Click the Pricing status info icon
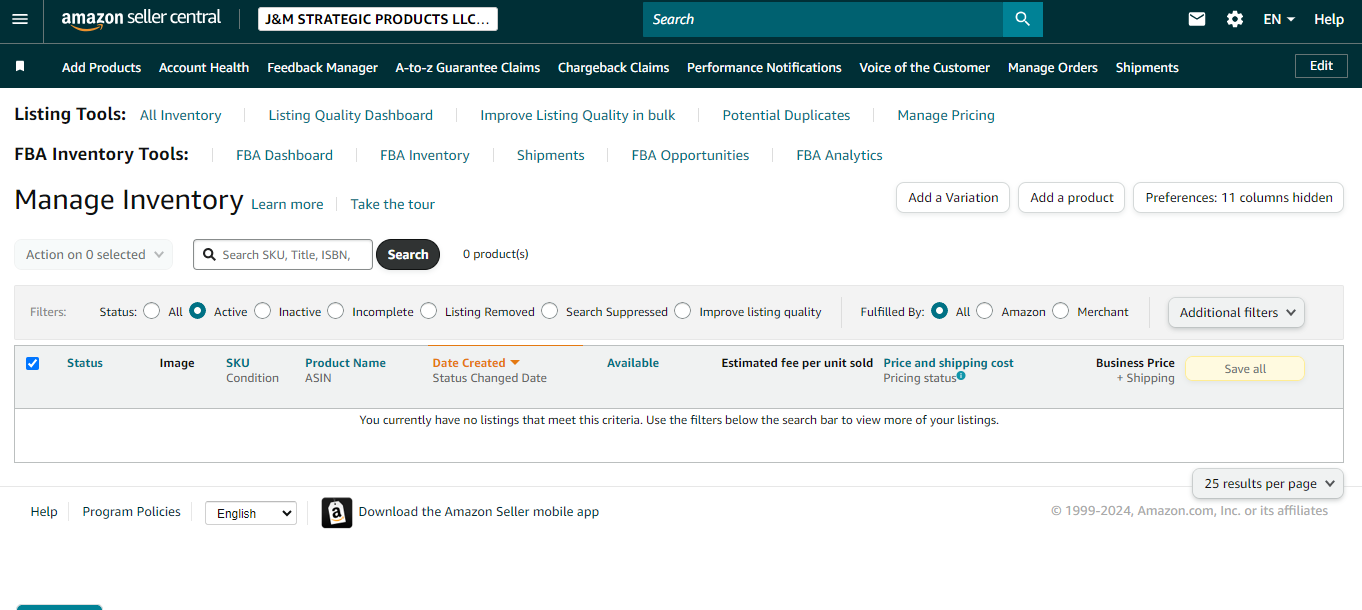Viewport: 1362px width, 610px height. (961, 376)
